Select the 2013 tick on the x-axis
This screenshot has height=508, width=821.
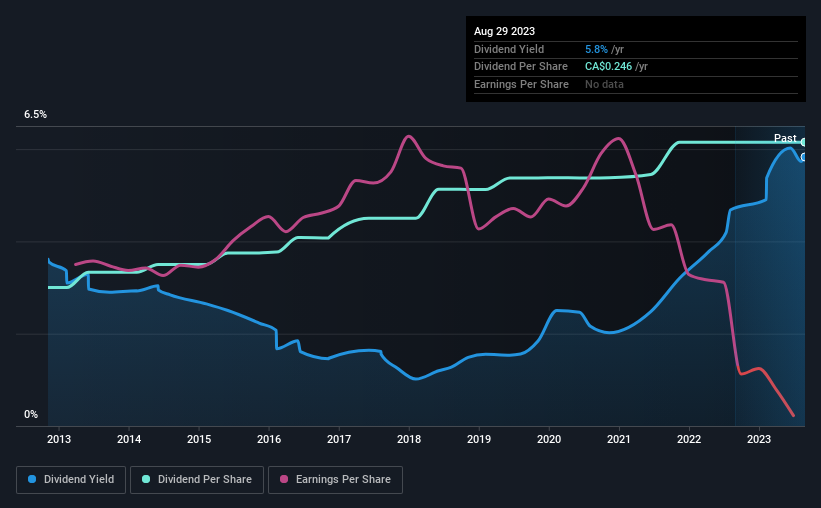click(59, 439)
